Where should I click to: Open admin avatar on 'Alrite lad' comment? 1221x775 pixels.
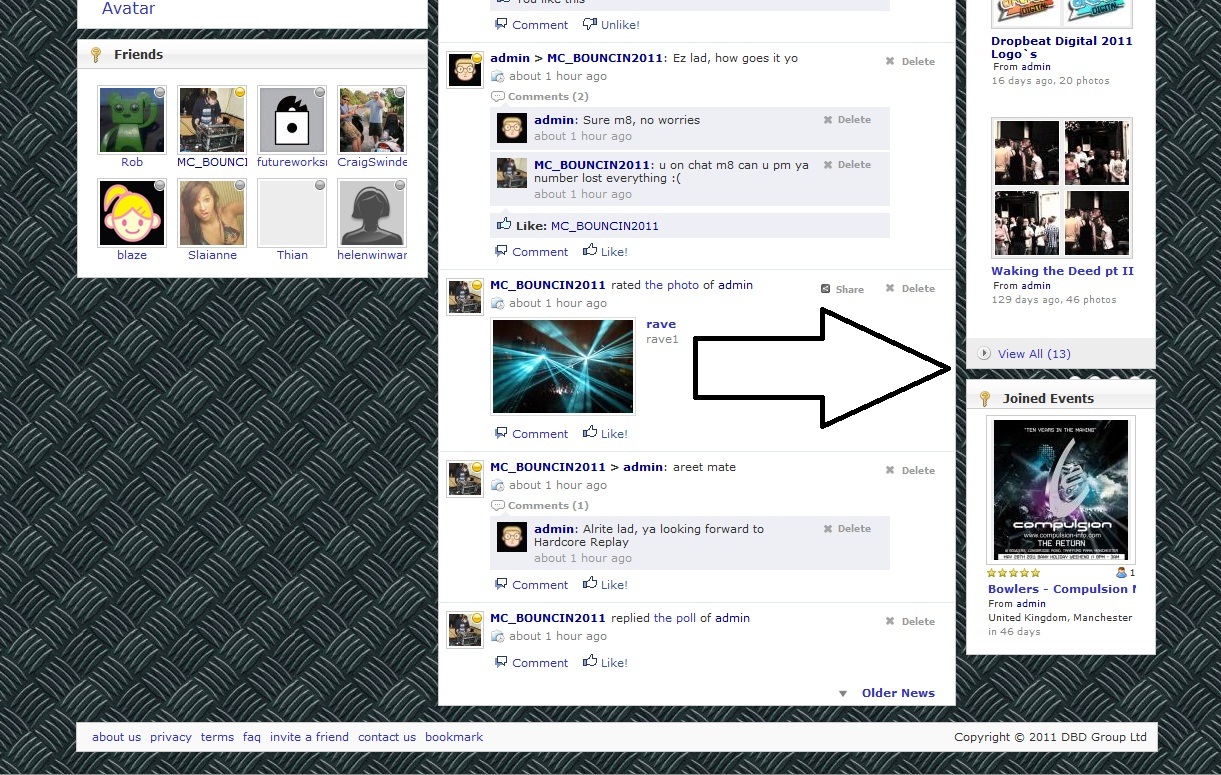pyautogui.click(x=512, y=537)
